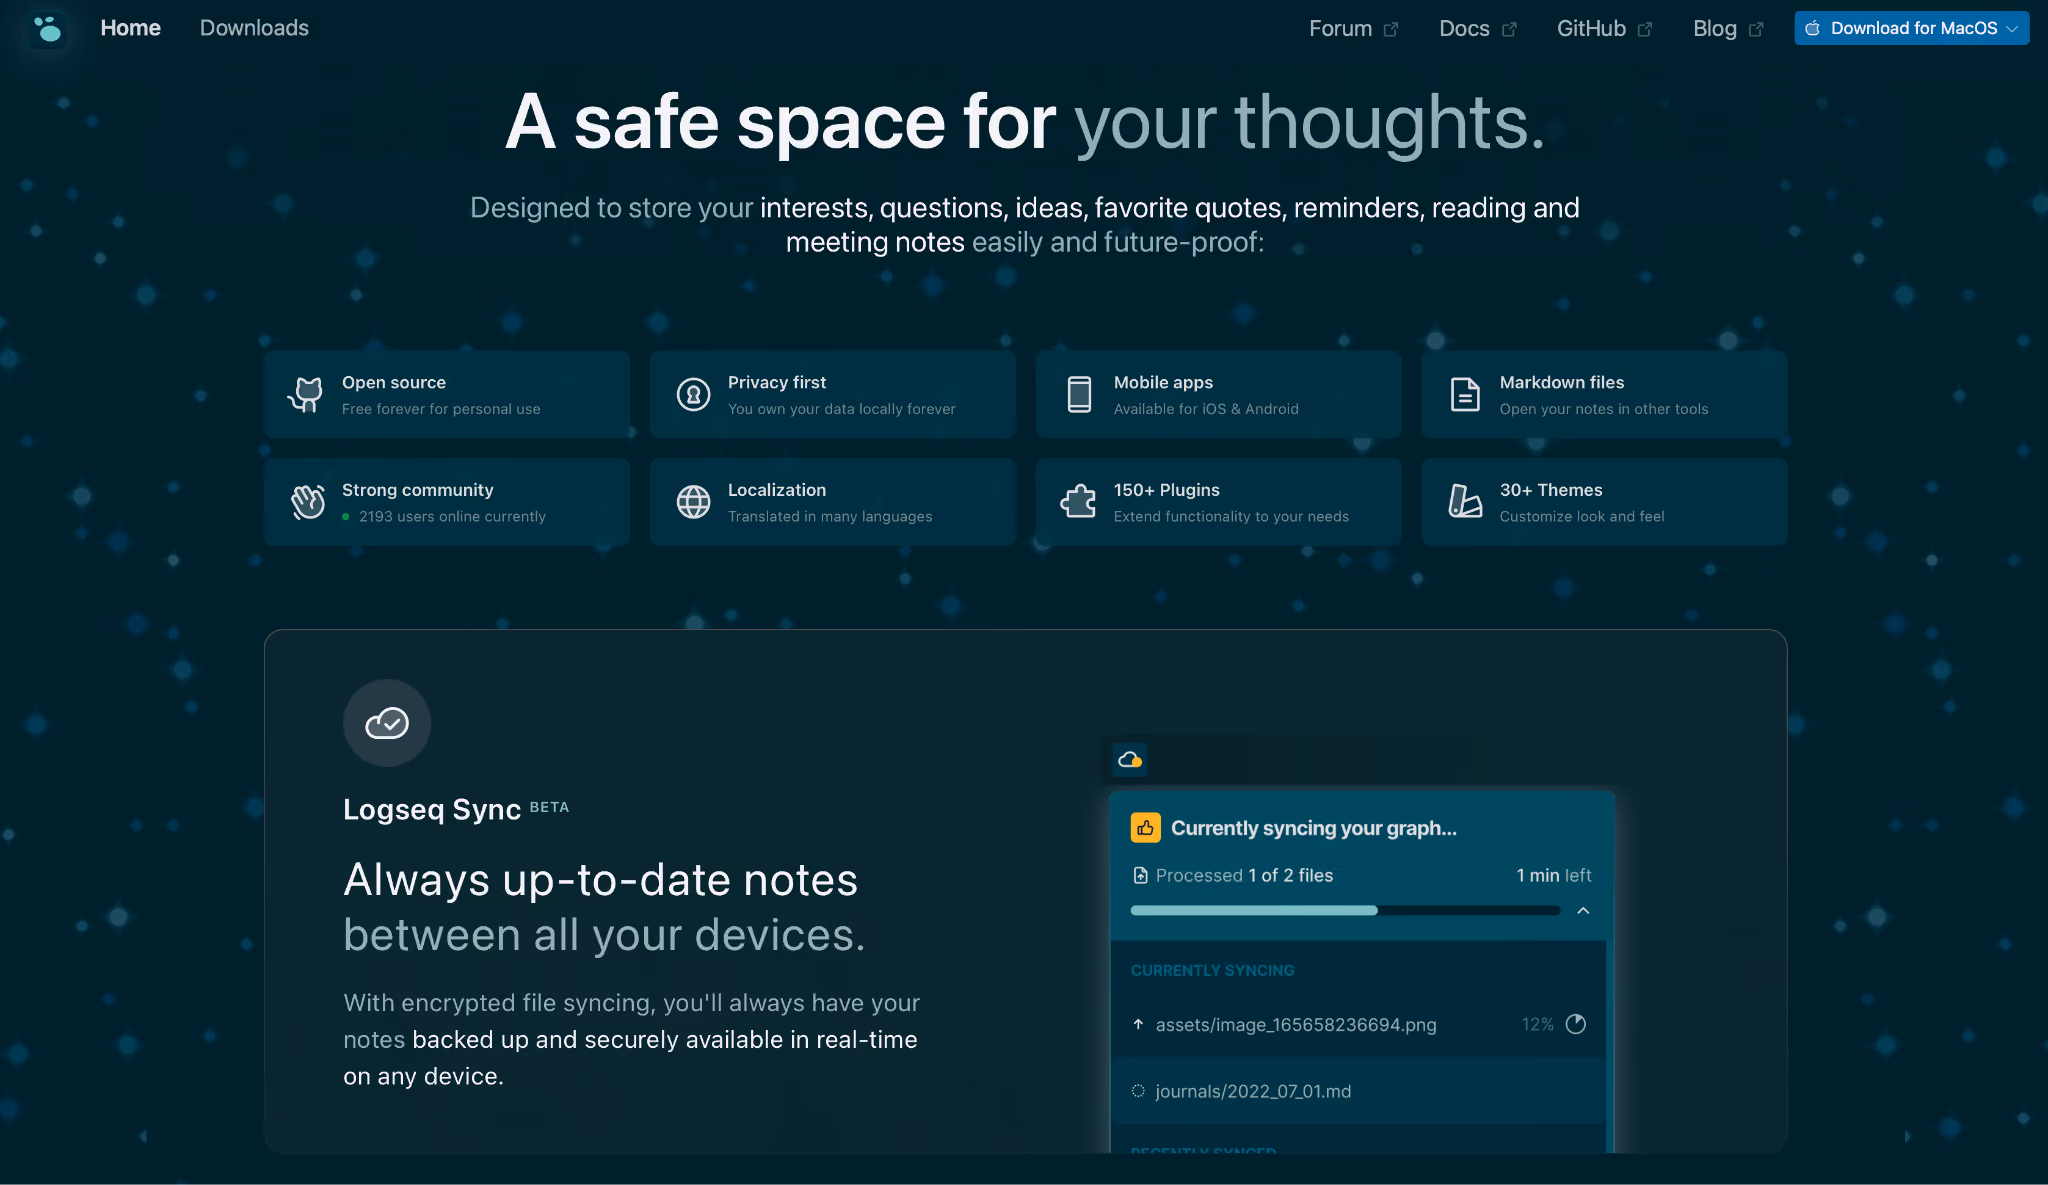Viewport: 2048px width, 1185px height.
Task: Click the Apple icon in download button
Action: [1813, 28]
